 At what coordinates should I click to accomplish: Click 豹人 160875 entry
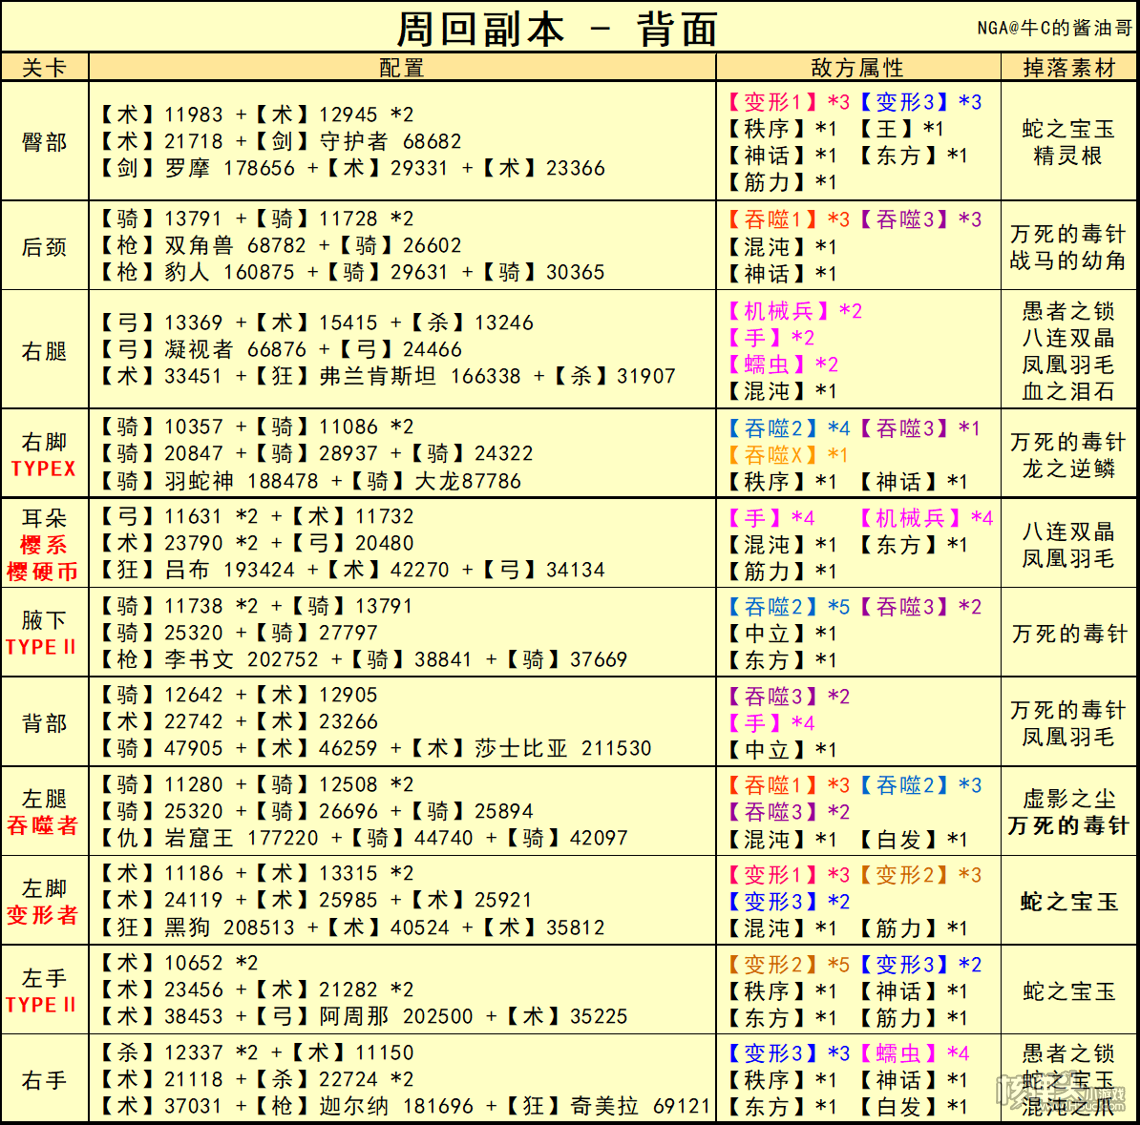(x=230, y=272)
